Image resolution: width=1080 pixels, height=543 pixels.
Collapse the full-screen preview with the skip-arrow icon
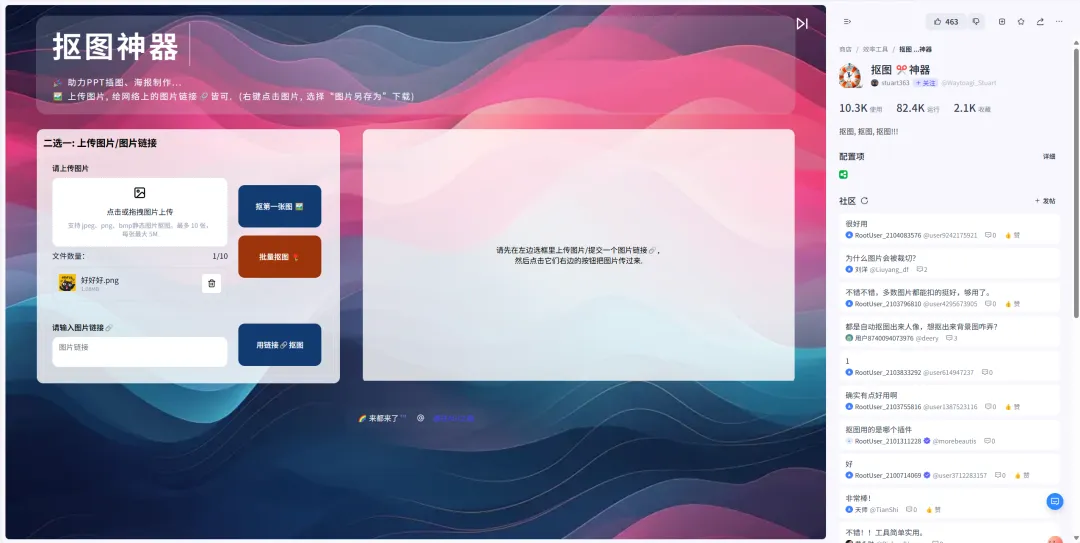pos(802,23)
